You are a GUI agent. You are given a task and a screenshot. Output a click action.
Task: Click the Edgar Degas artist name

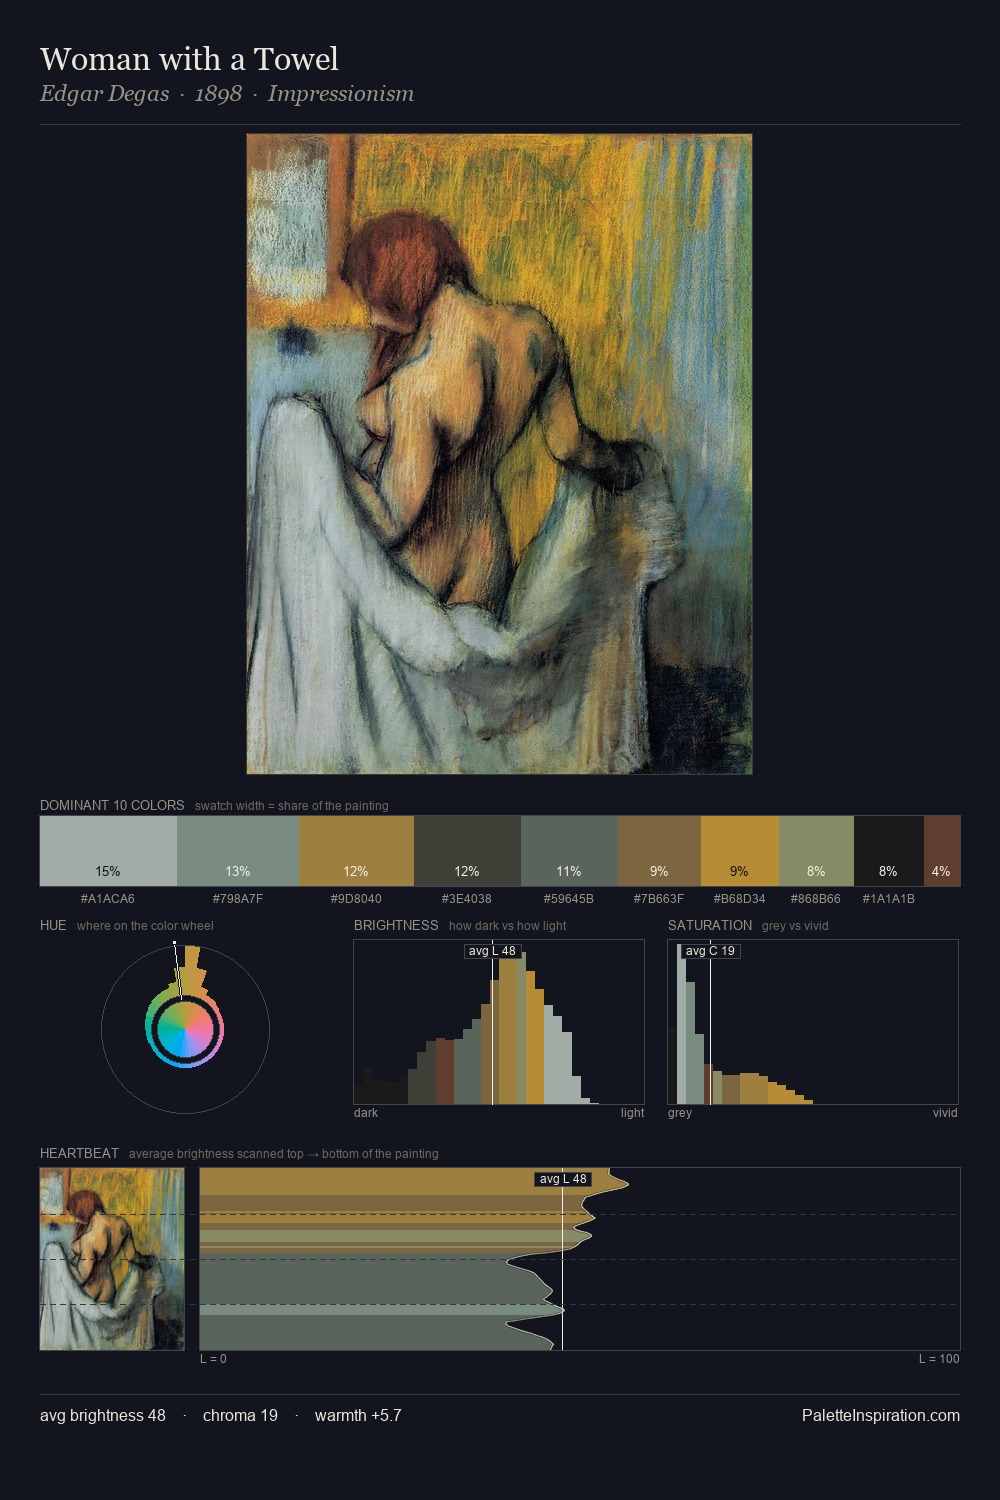pyautogui.click(x=104, y=94)
